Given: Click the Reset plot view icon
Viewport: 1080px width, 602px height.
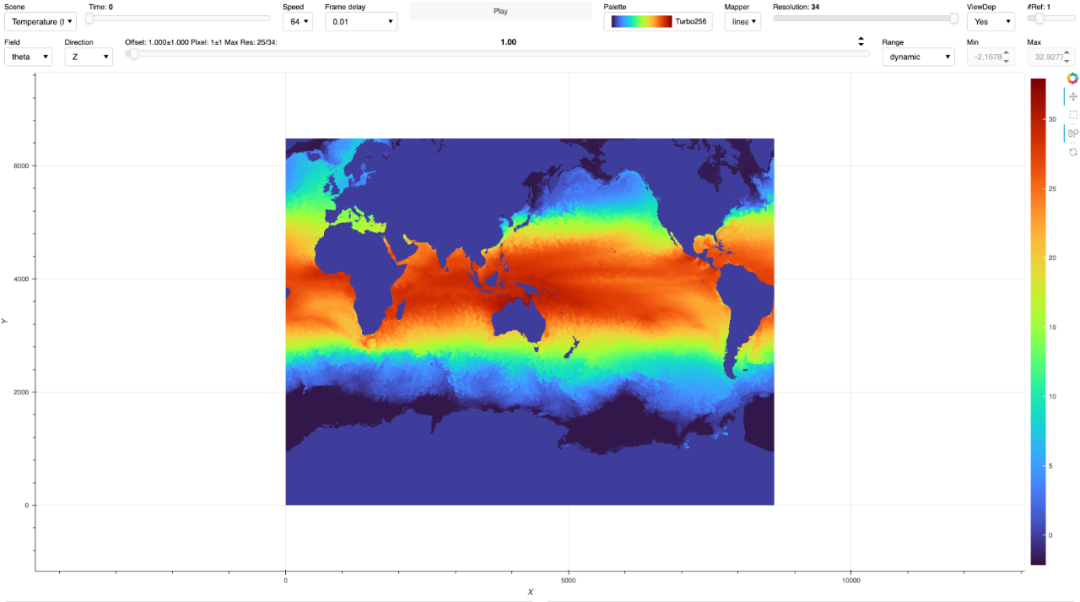Looking at the screenshot, I should click(1073, 152).
